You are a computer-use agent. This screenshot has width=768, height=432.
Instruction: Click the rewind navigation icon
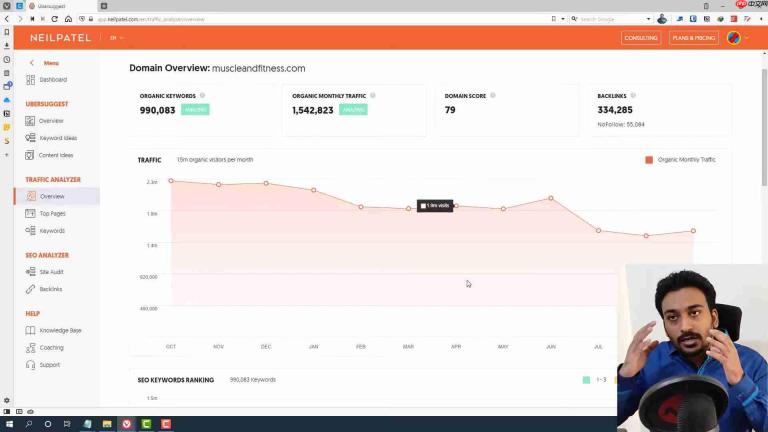tap(32, 19)
